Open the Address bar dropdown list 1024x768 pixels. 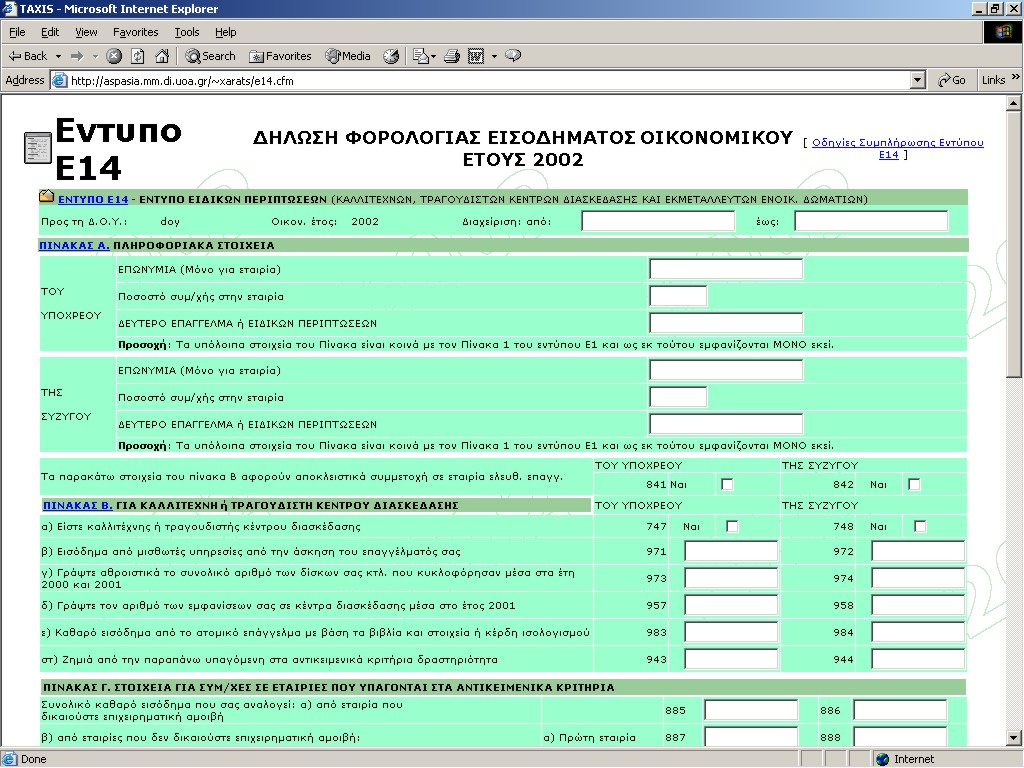pyautogui.click(x=918, y=80)
